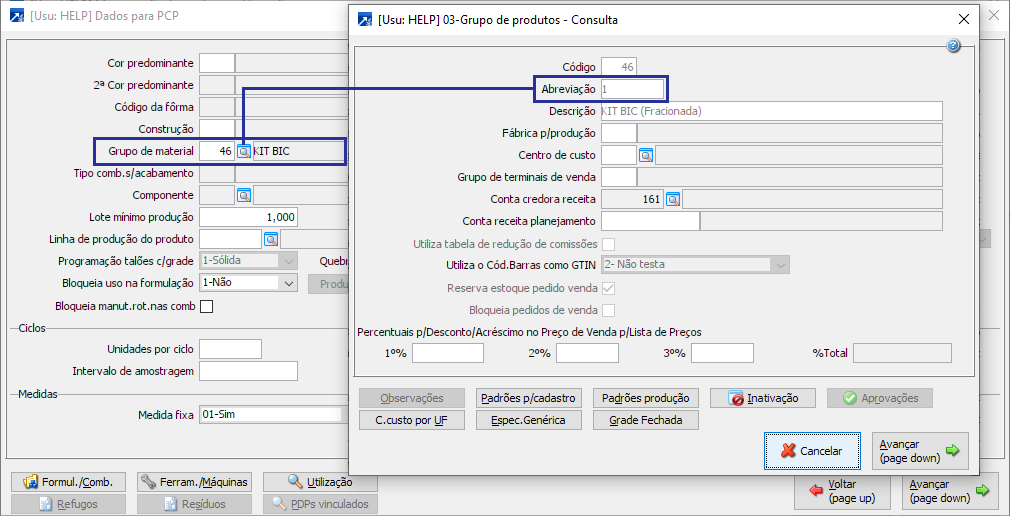This screenshot has width=1010, height=516.
Task: Toggle Reserva estoque pedido venda checkbox
Action: click(608, 288)
